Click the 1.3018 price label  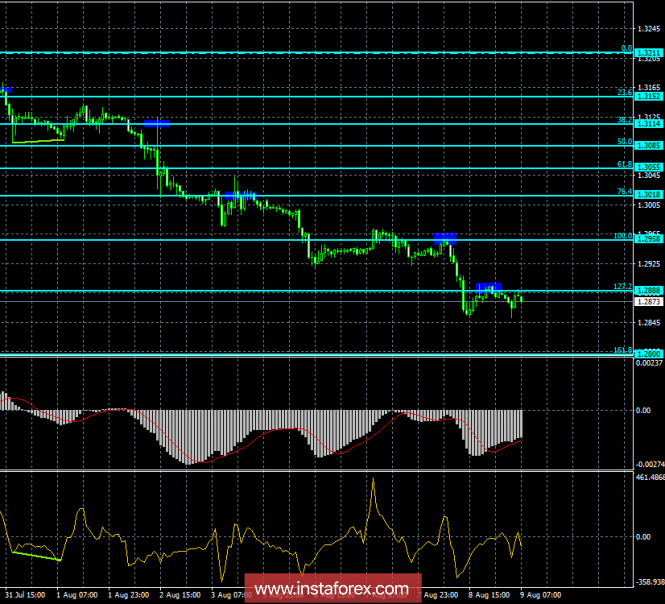[648, 195]
